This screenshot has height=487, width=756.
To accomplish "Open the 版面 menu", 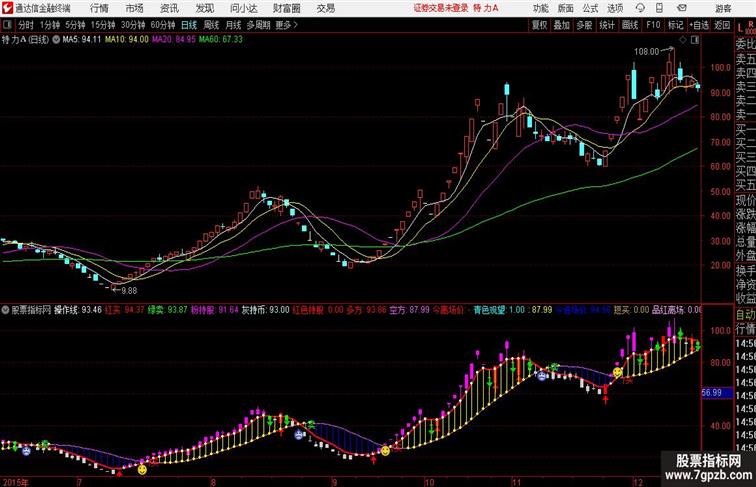I will tap(565, 8).
